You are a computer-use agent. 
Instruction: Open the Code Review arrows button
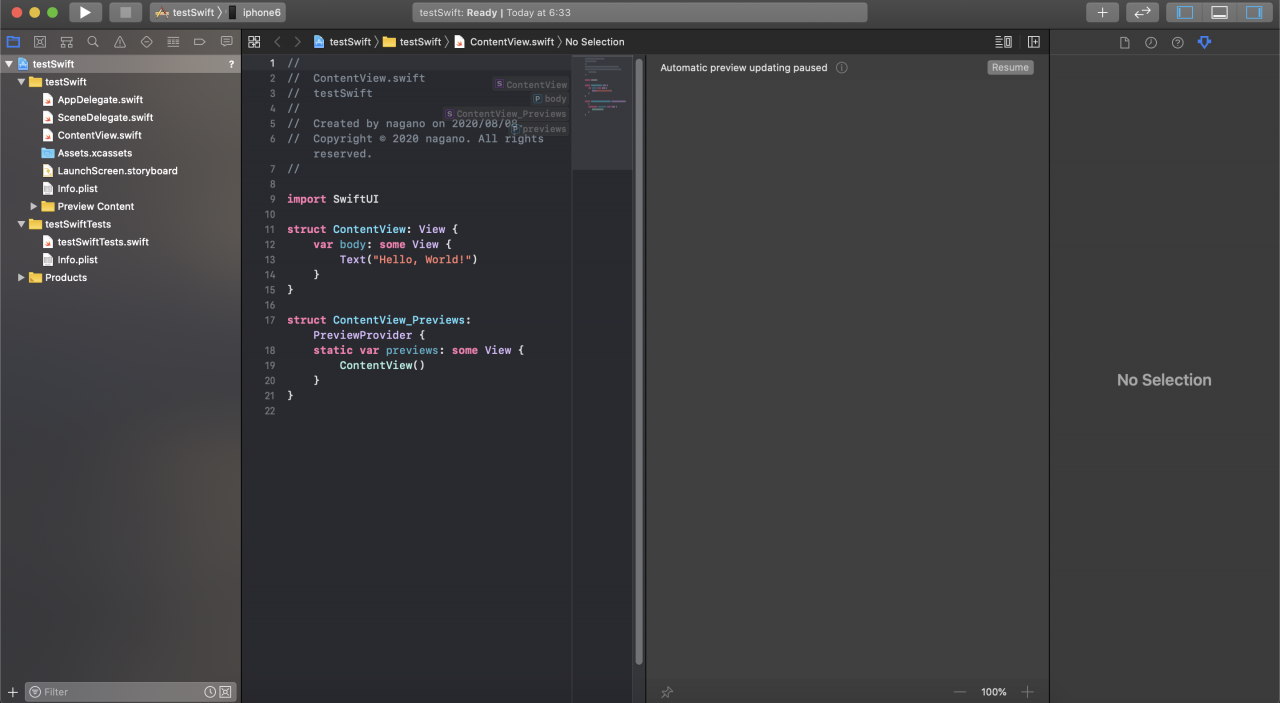click(1142, 12)
